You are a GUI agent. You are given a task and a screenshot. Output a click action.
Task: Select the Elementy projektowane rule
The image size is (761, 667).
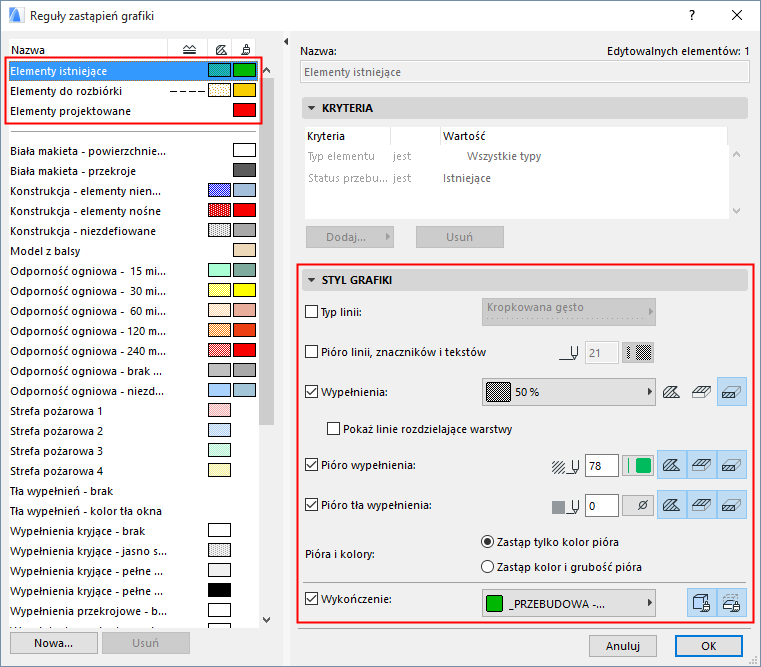click(132, 111)
